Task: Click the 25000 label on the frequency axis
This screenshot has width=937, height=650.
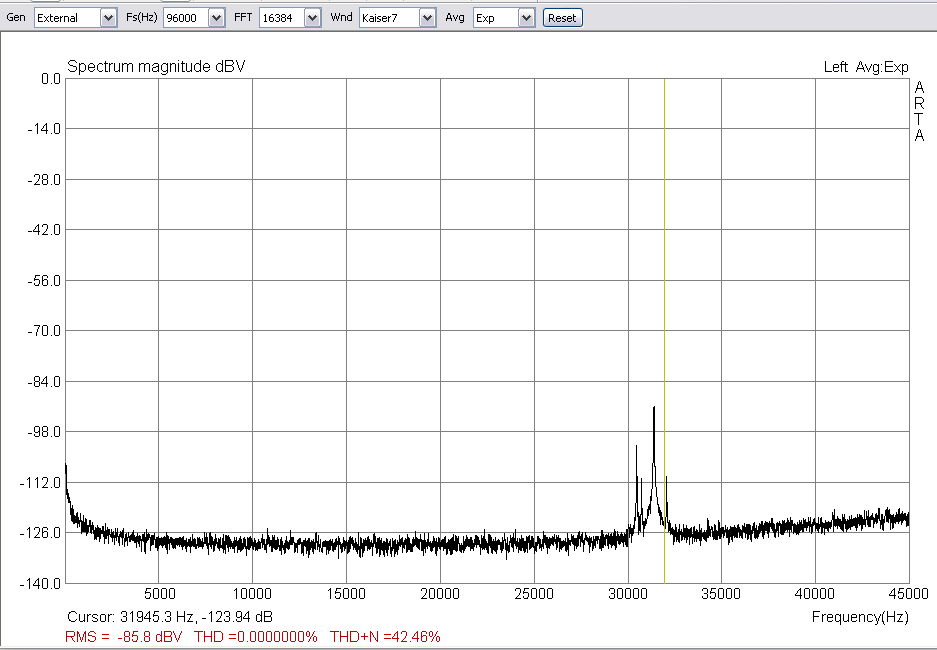Action: [x=534, y=594]
